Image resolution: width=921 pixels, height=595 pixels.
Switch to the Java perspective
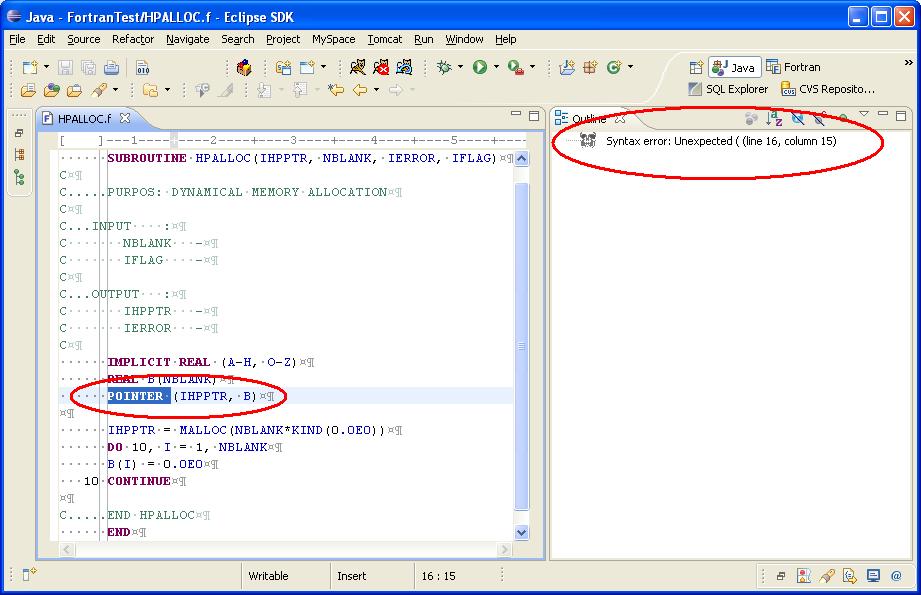(735, 68)
